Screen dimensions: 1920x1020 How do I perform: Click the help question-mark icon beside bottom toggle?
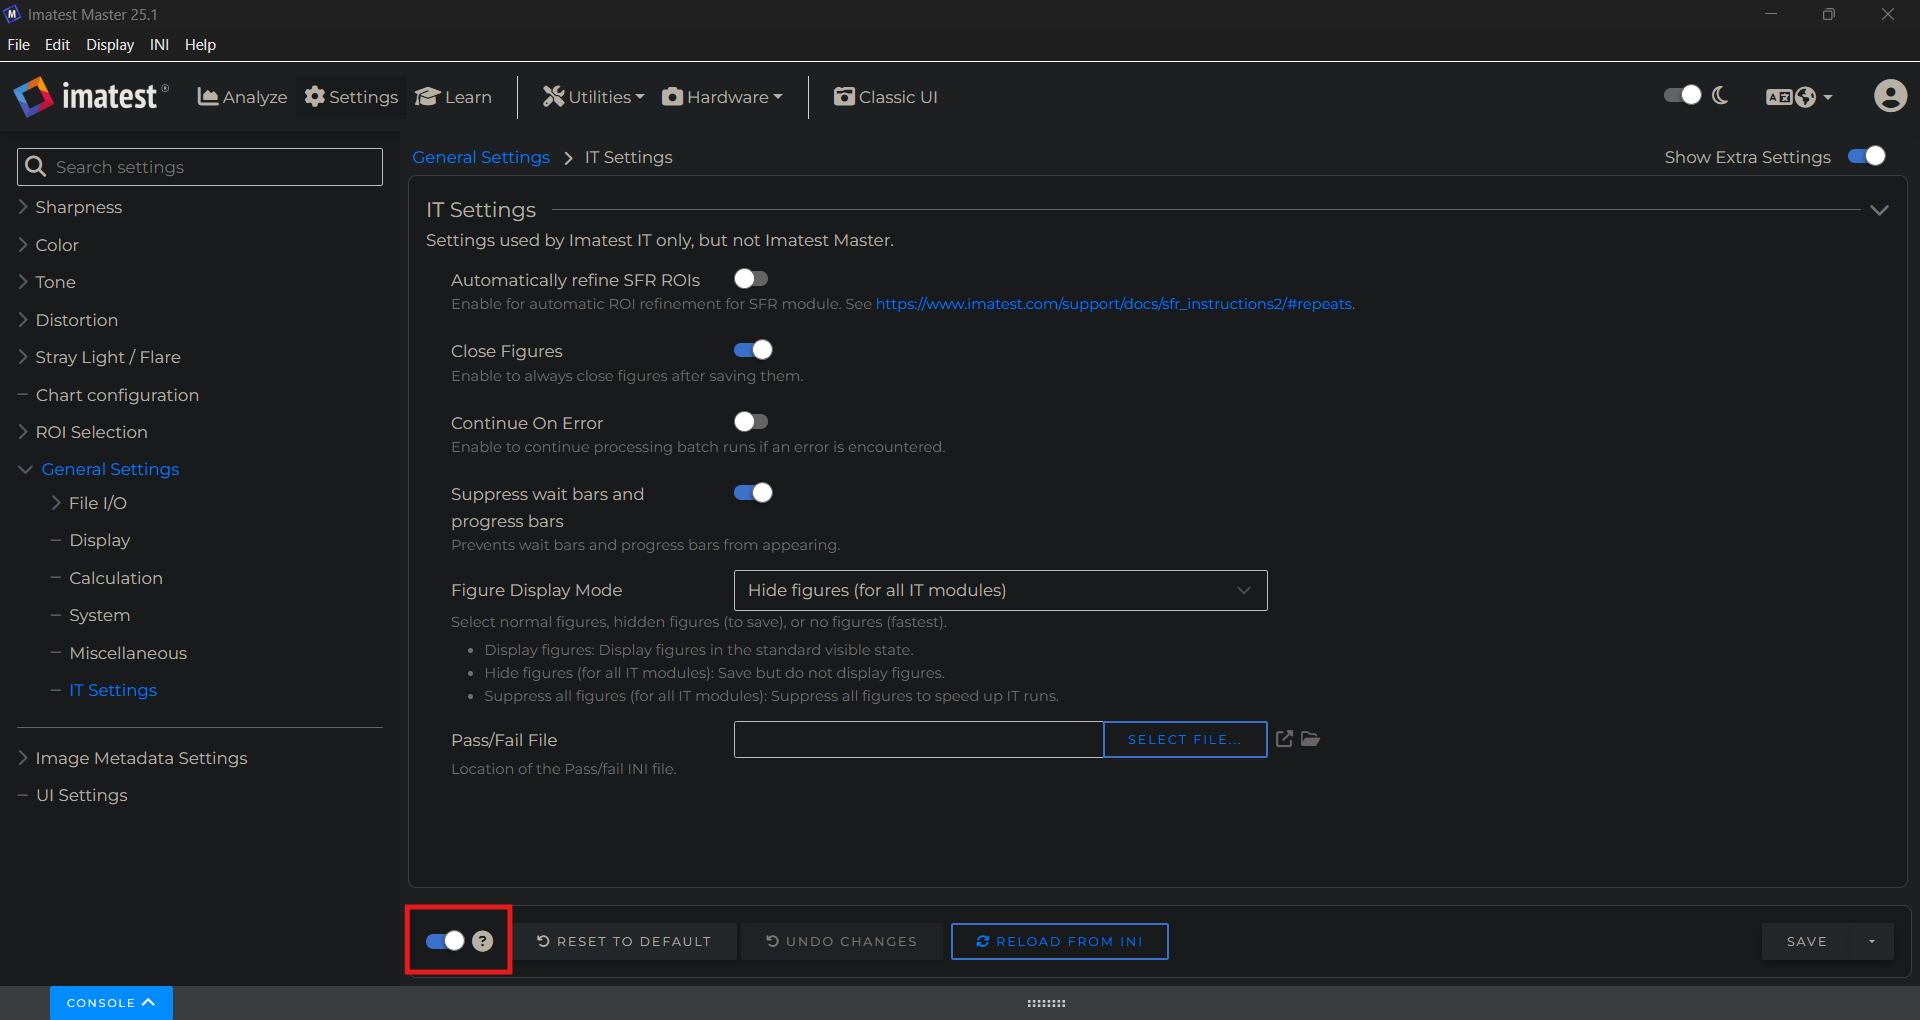click(x=483, y=941)
